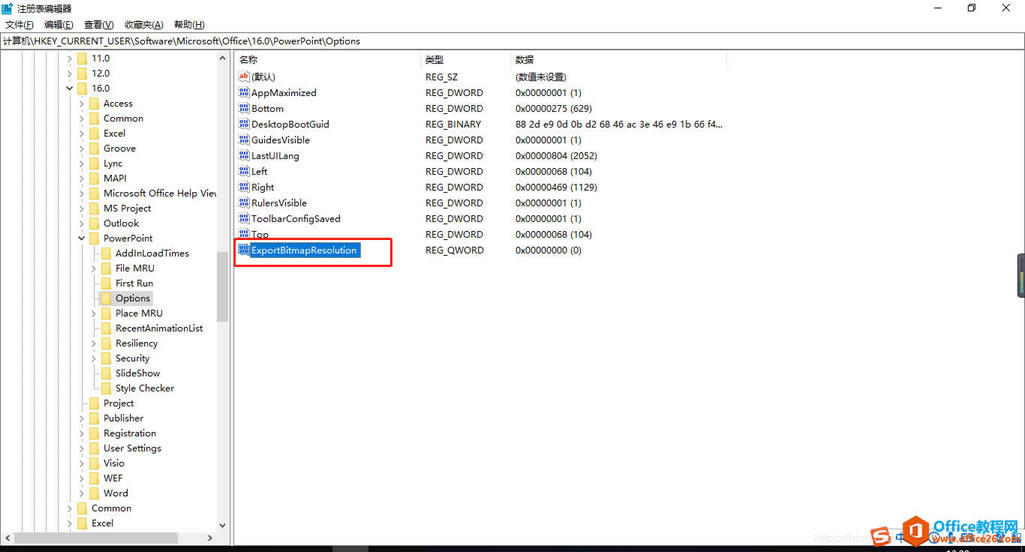Select the Style Checker key
This screenshot has width=1025, height=552.
pyautogui.click(x=144, y=388)
